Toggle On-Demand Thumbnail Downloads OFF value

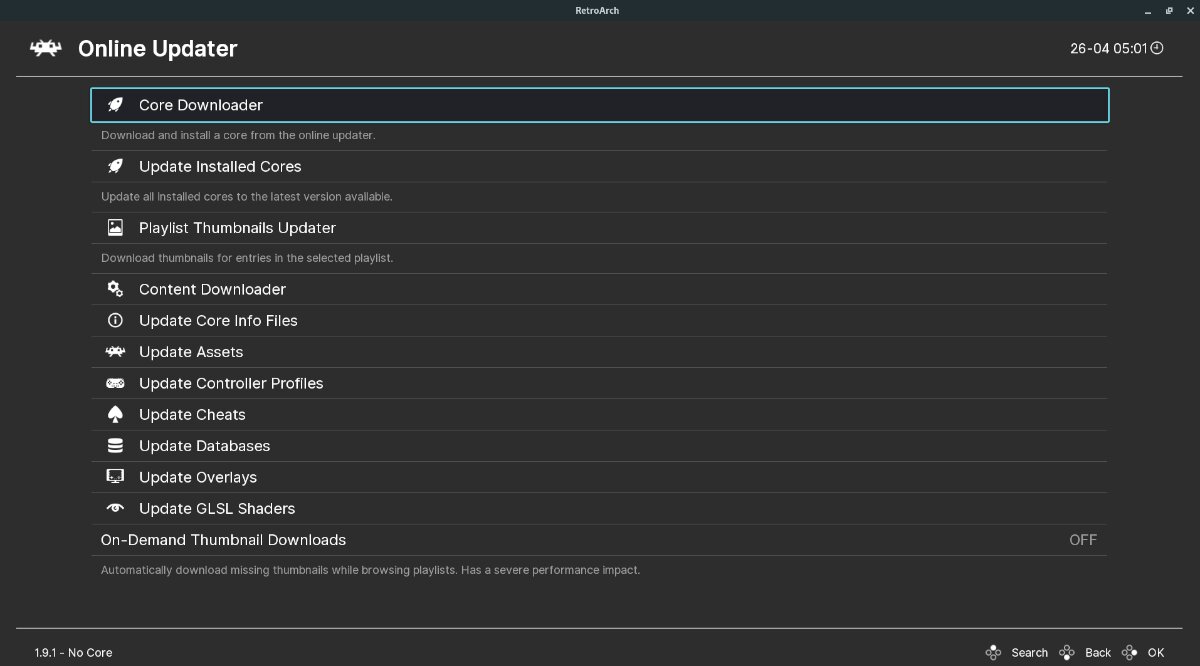[1083, 540]
